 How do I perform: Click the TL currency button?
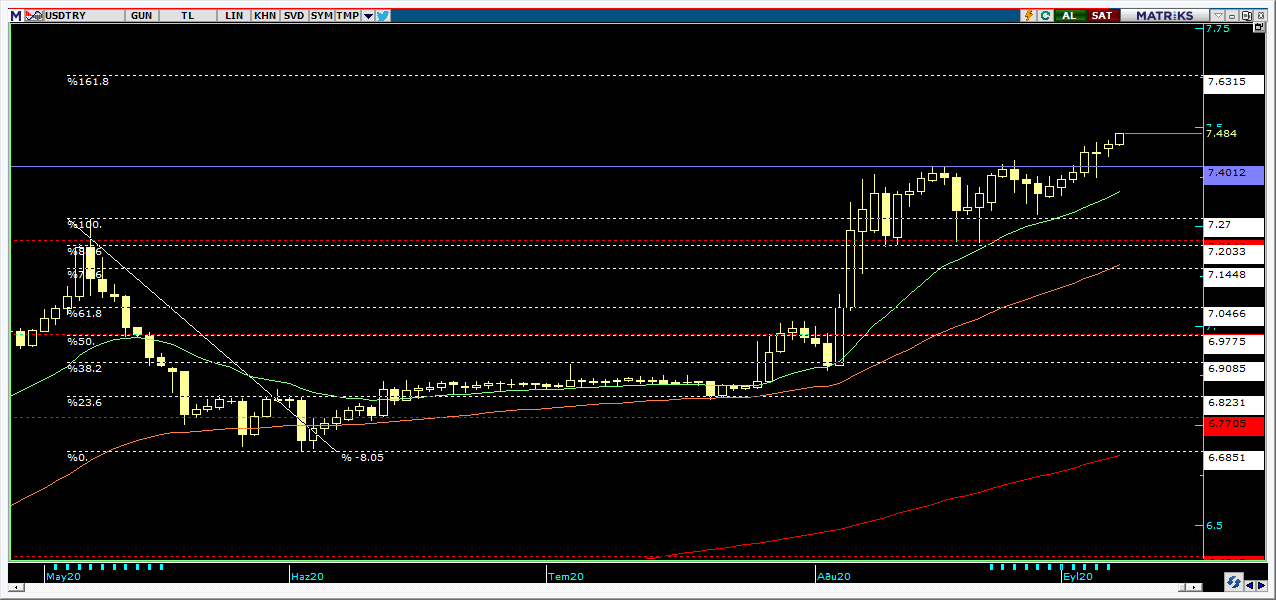[188, 15]
